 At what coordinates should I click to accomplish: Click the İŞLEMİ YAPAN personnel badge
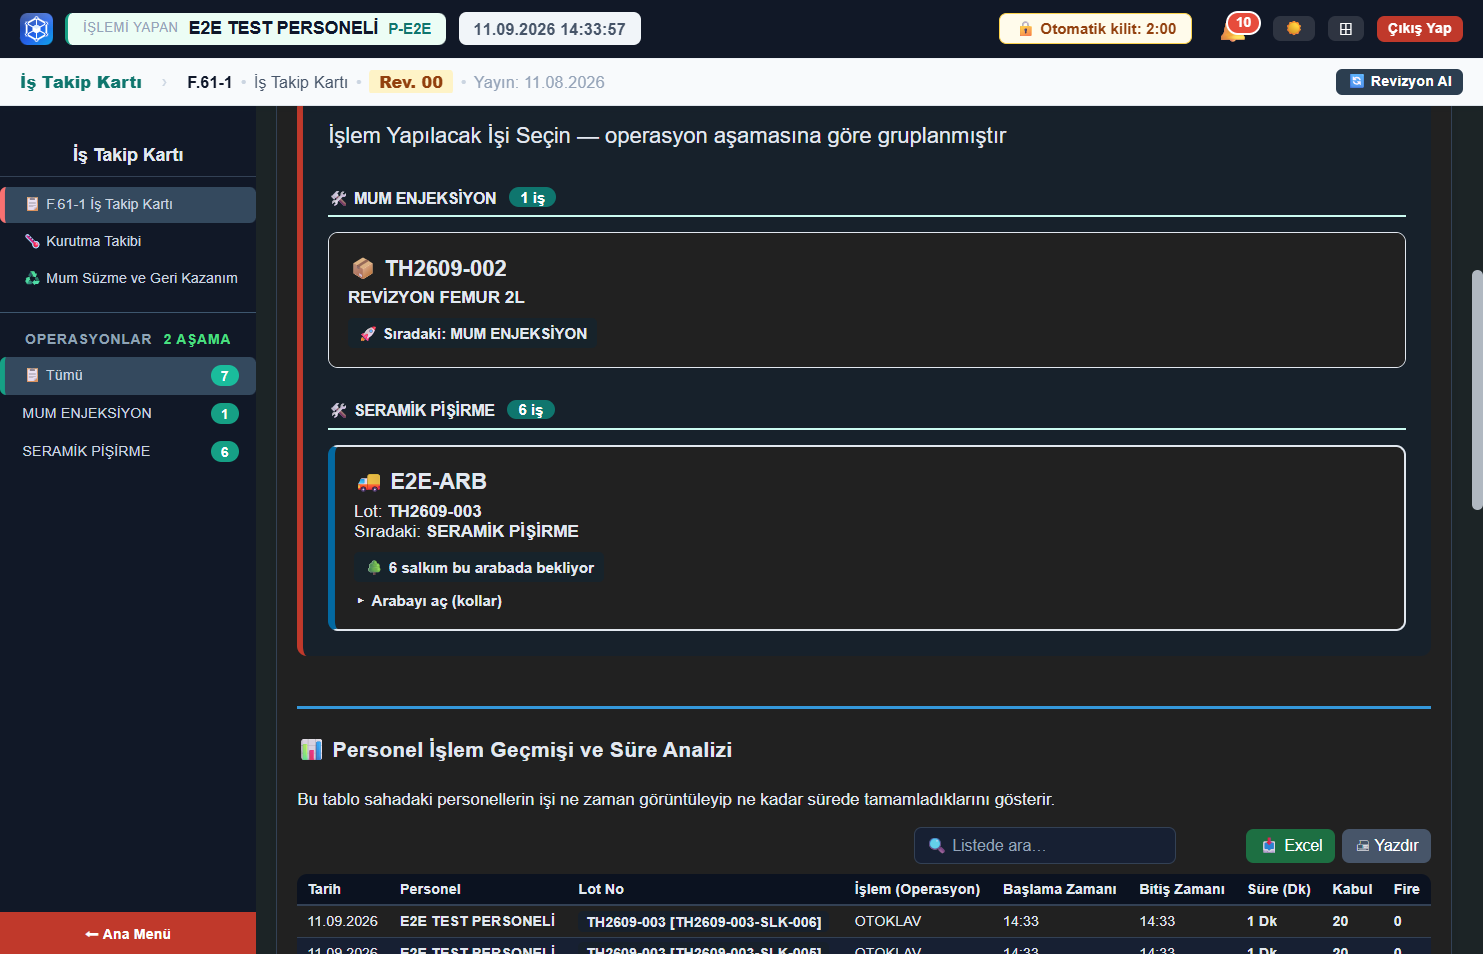(x=256, y=28)
